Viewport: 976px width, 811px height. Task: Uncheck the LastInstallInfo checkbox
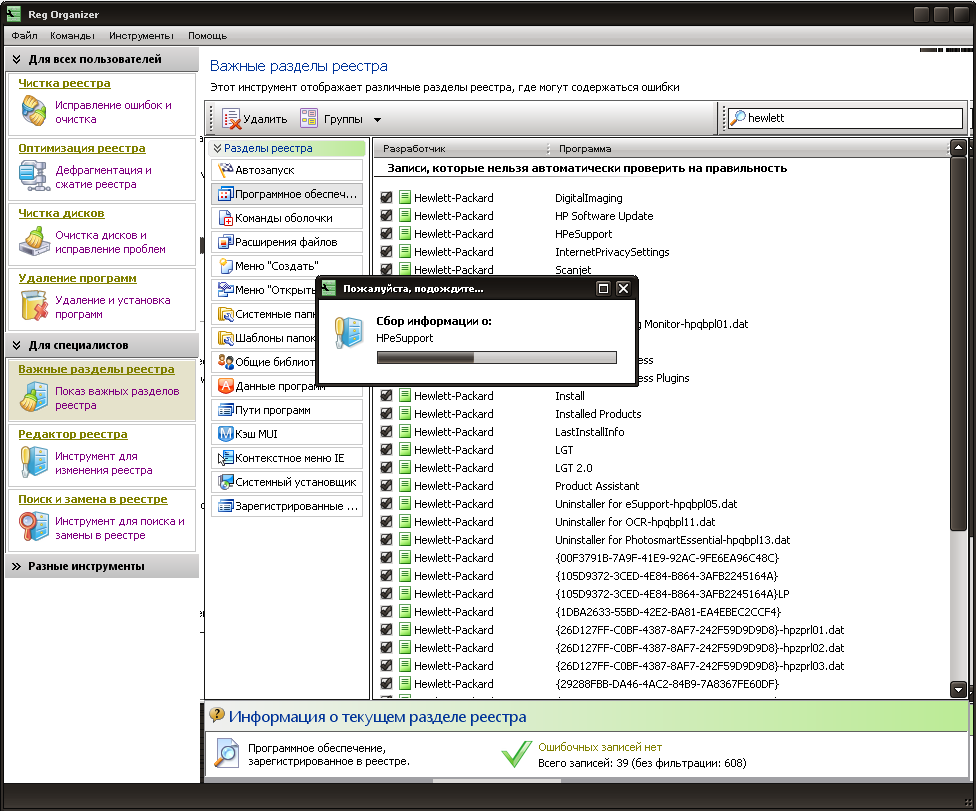(386, 431)
